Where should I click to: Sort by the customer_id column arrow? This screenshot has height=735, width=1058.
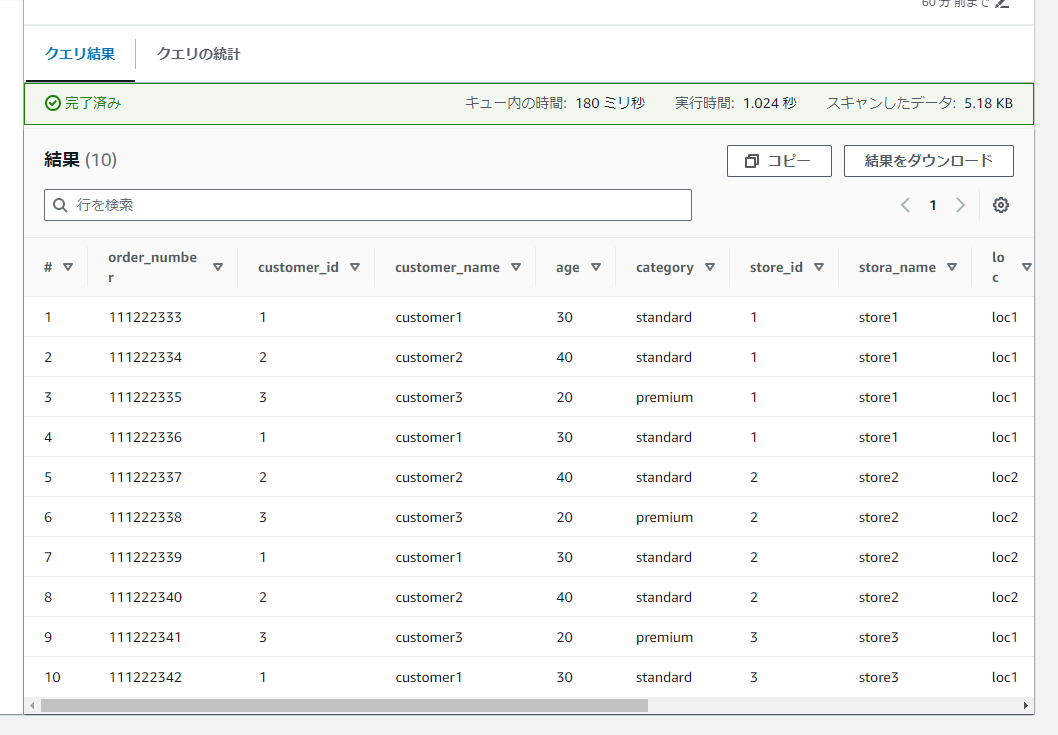point(355,267)
